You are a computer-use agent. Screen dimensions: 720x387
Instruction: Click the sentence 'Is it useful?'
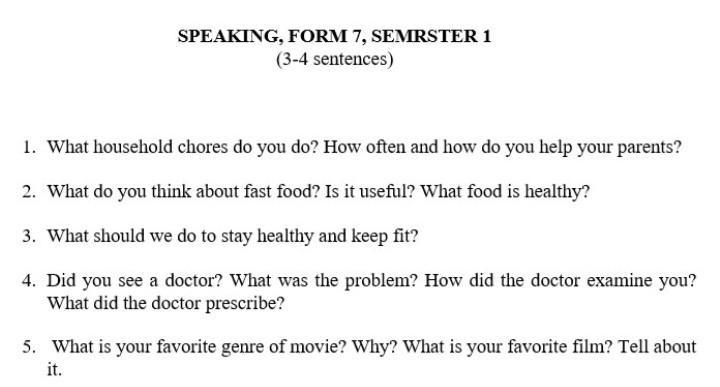370,191
